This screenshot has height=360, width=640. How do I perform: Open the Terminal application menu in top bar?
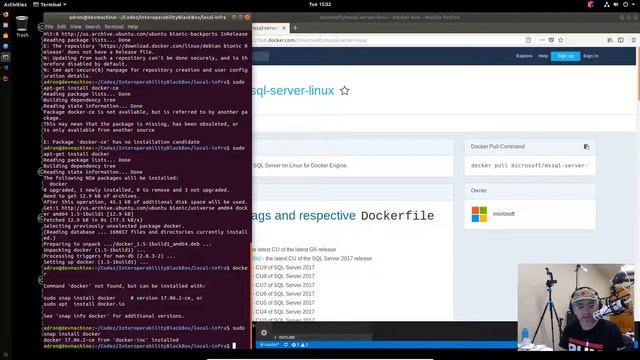click(x=49, y=4)
